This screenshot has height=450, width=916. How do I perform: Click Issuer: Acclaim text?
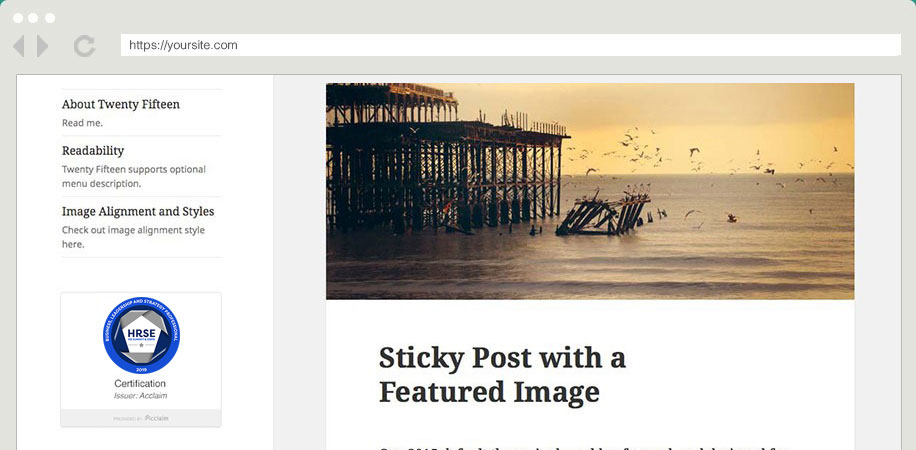coord(140,396)
